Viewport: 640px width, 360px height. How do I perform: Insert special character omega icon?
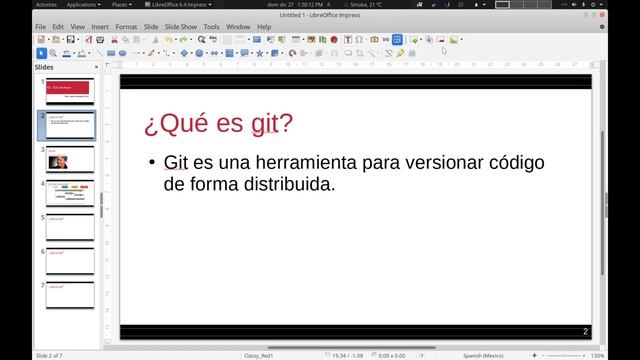pos(359,40)
